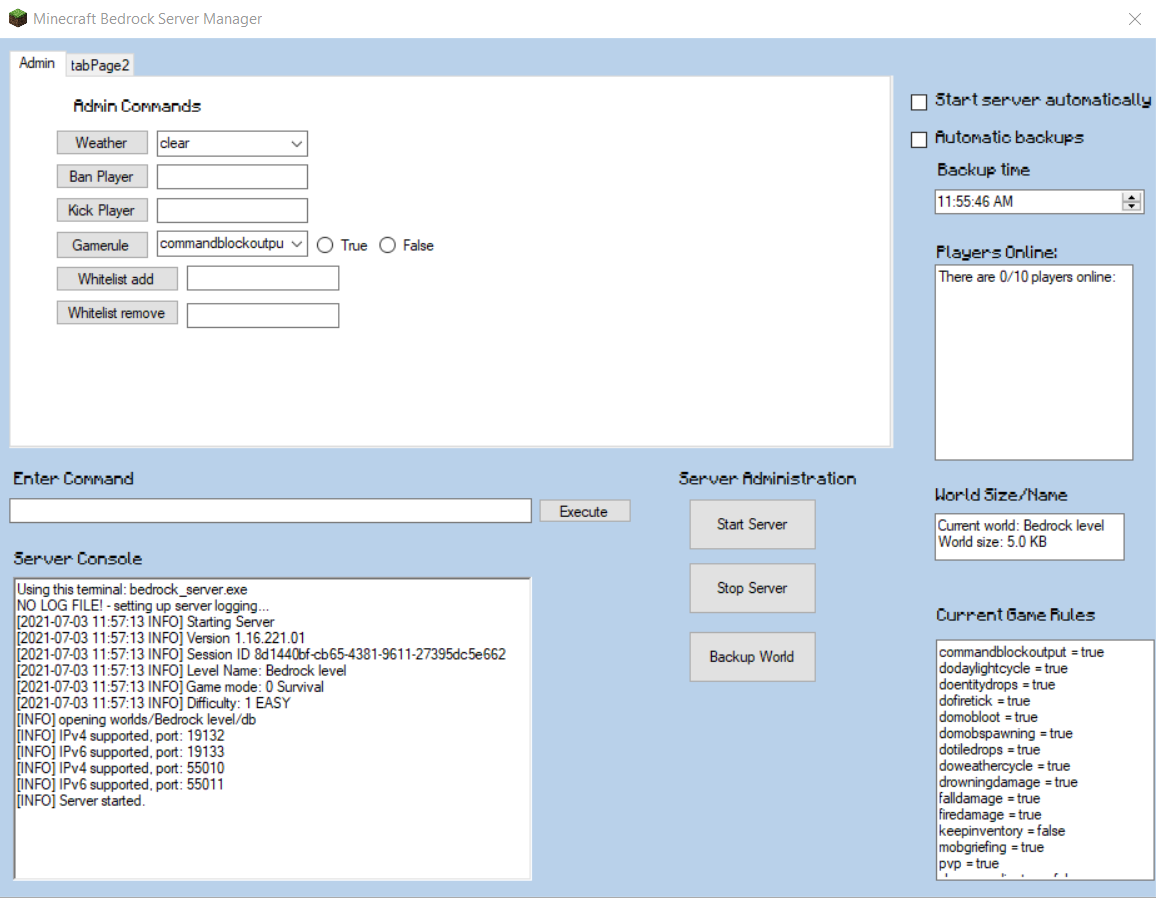
Task: Click 'doweathercycle = true' game rule line
Action: click(1004, 765)
